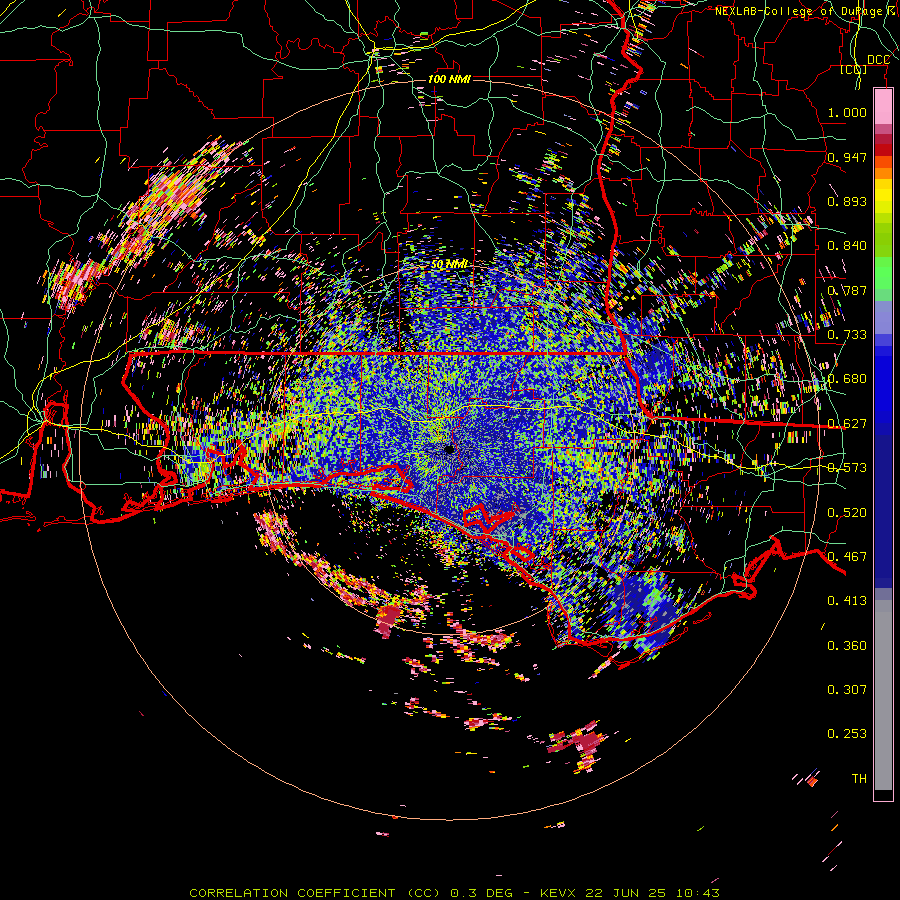Click the 0.680 color scale value
This screenshot has width=900, height=900.
(847, 379)
